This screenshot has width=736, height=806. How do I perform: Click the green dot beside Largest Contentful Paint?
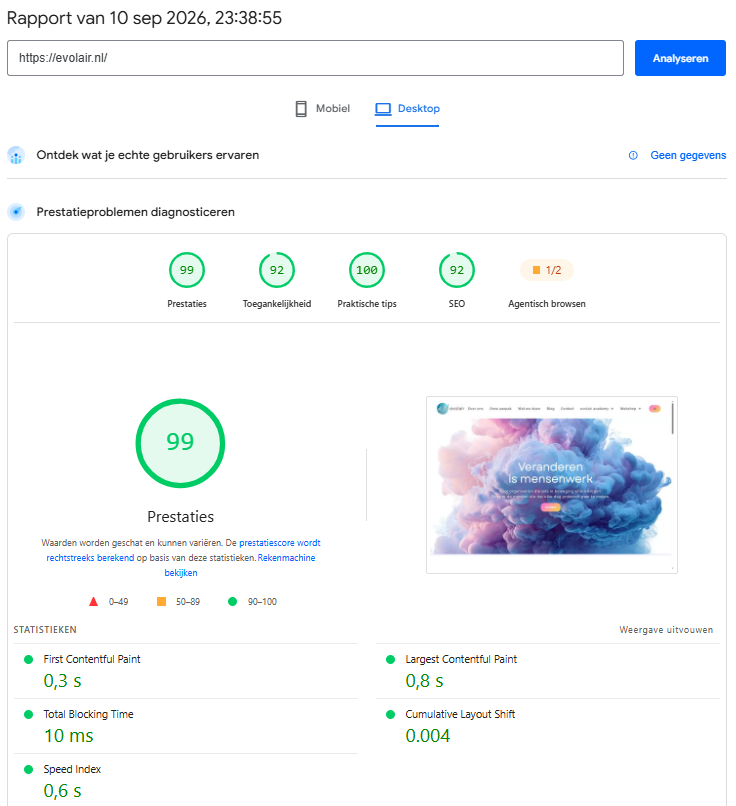(x=391, y=659)
